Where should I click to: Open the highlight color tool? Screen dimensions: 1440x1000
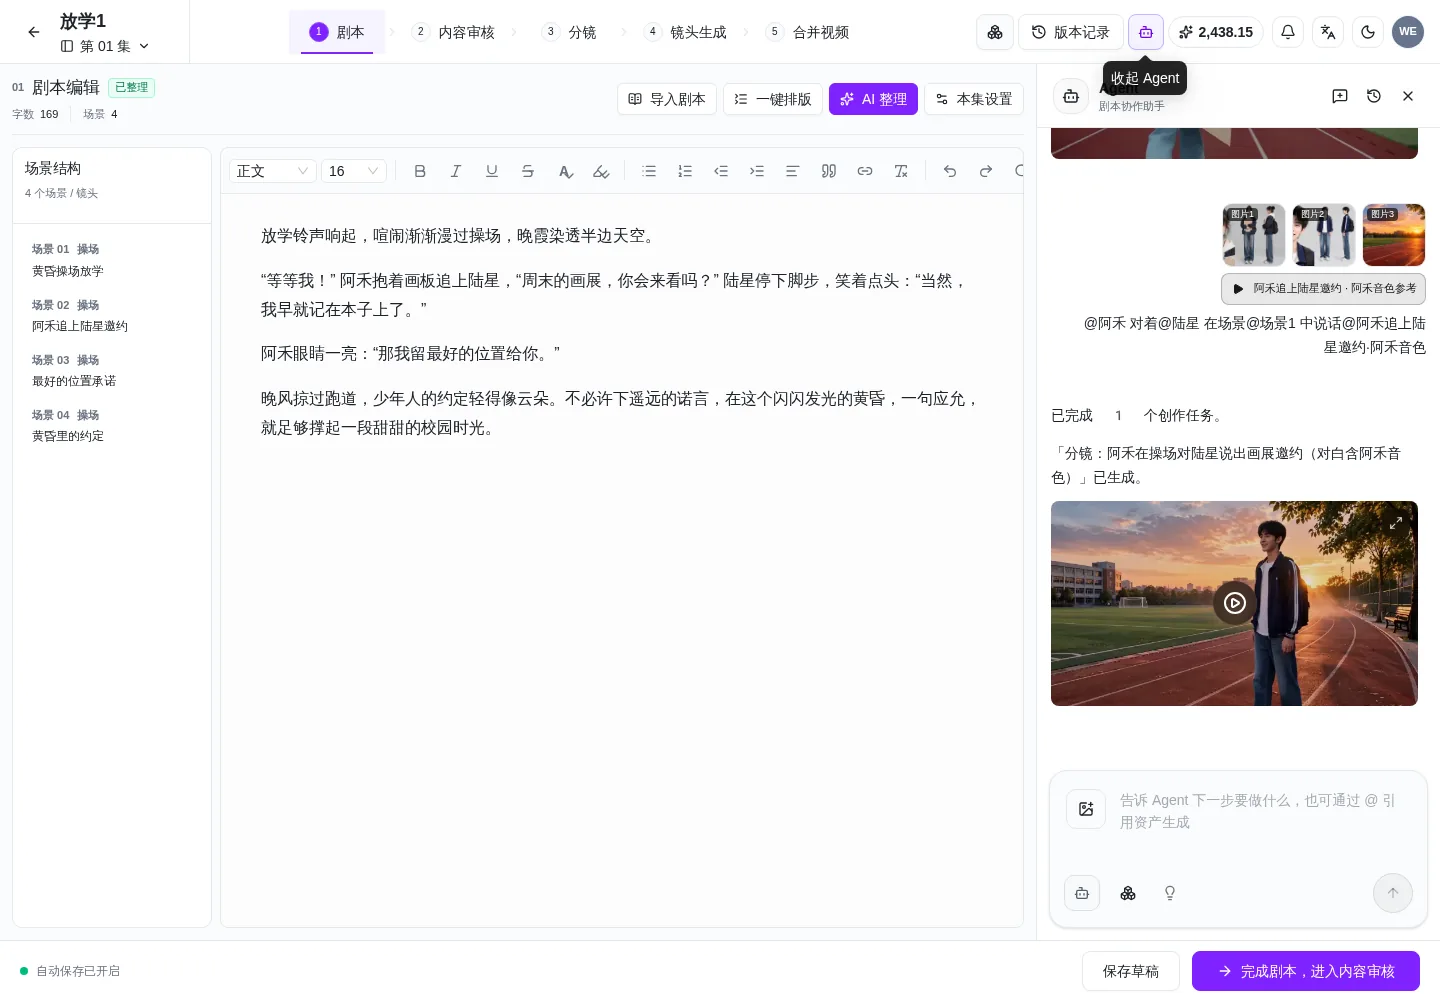coord(601,171)
